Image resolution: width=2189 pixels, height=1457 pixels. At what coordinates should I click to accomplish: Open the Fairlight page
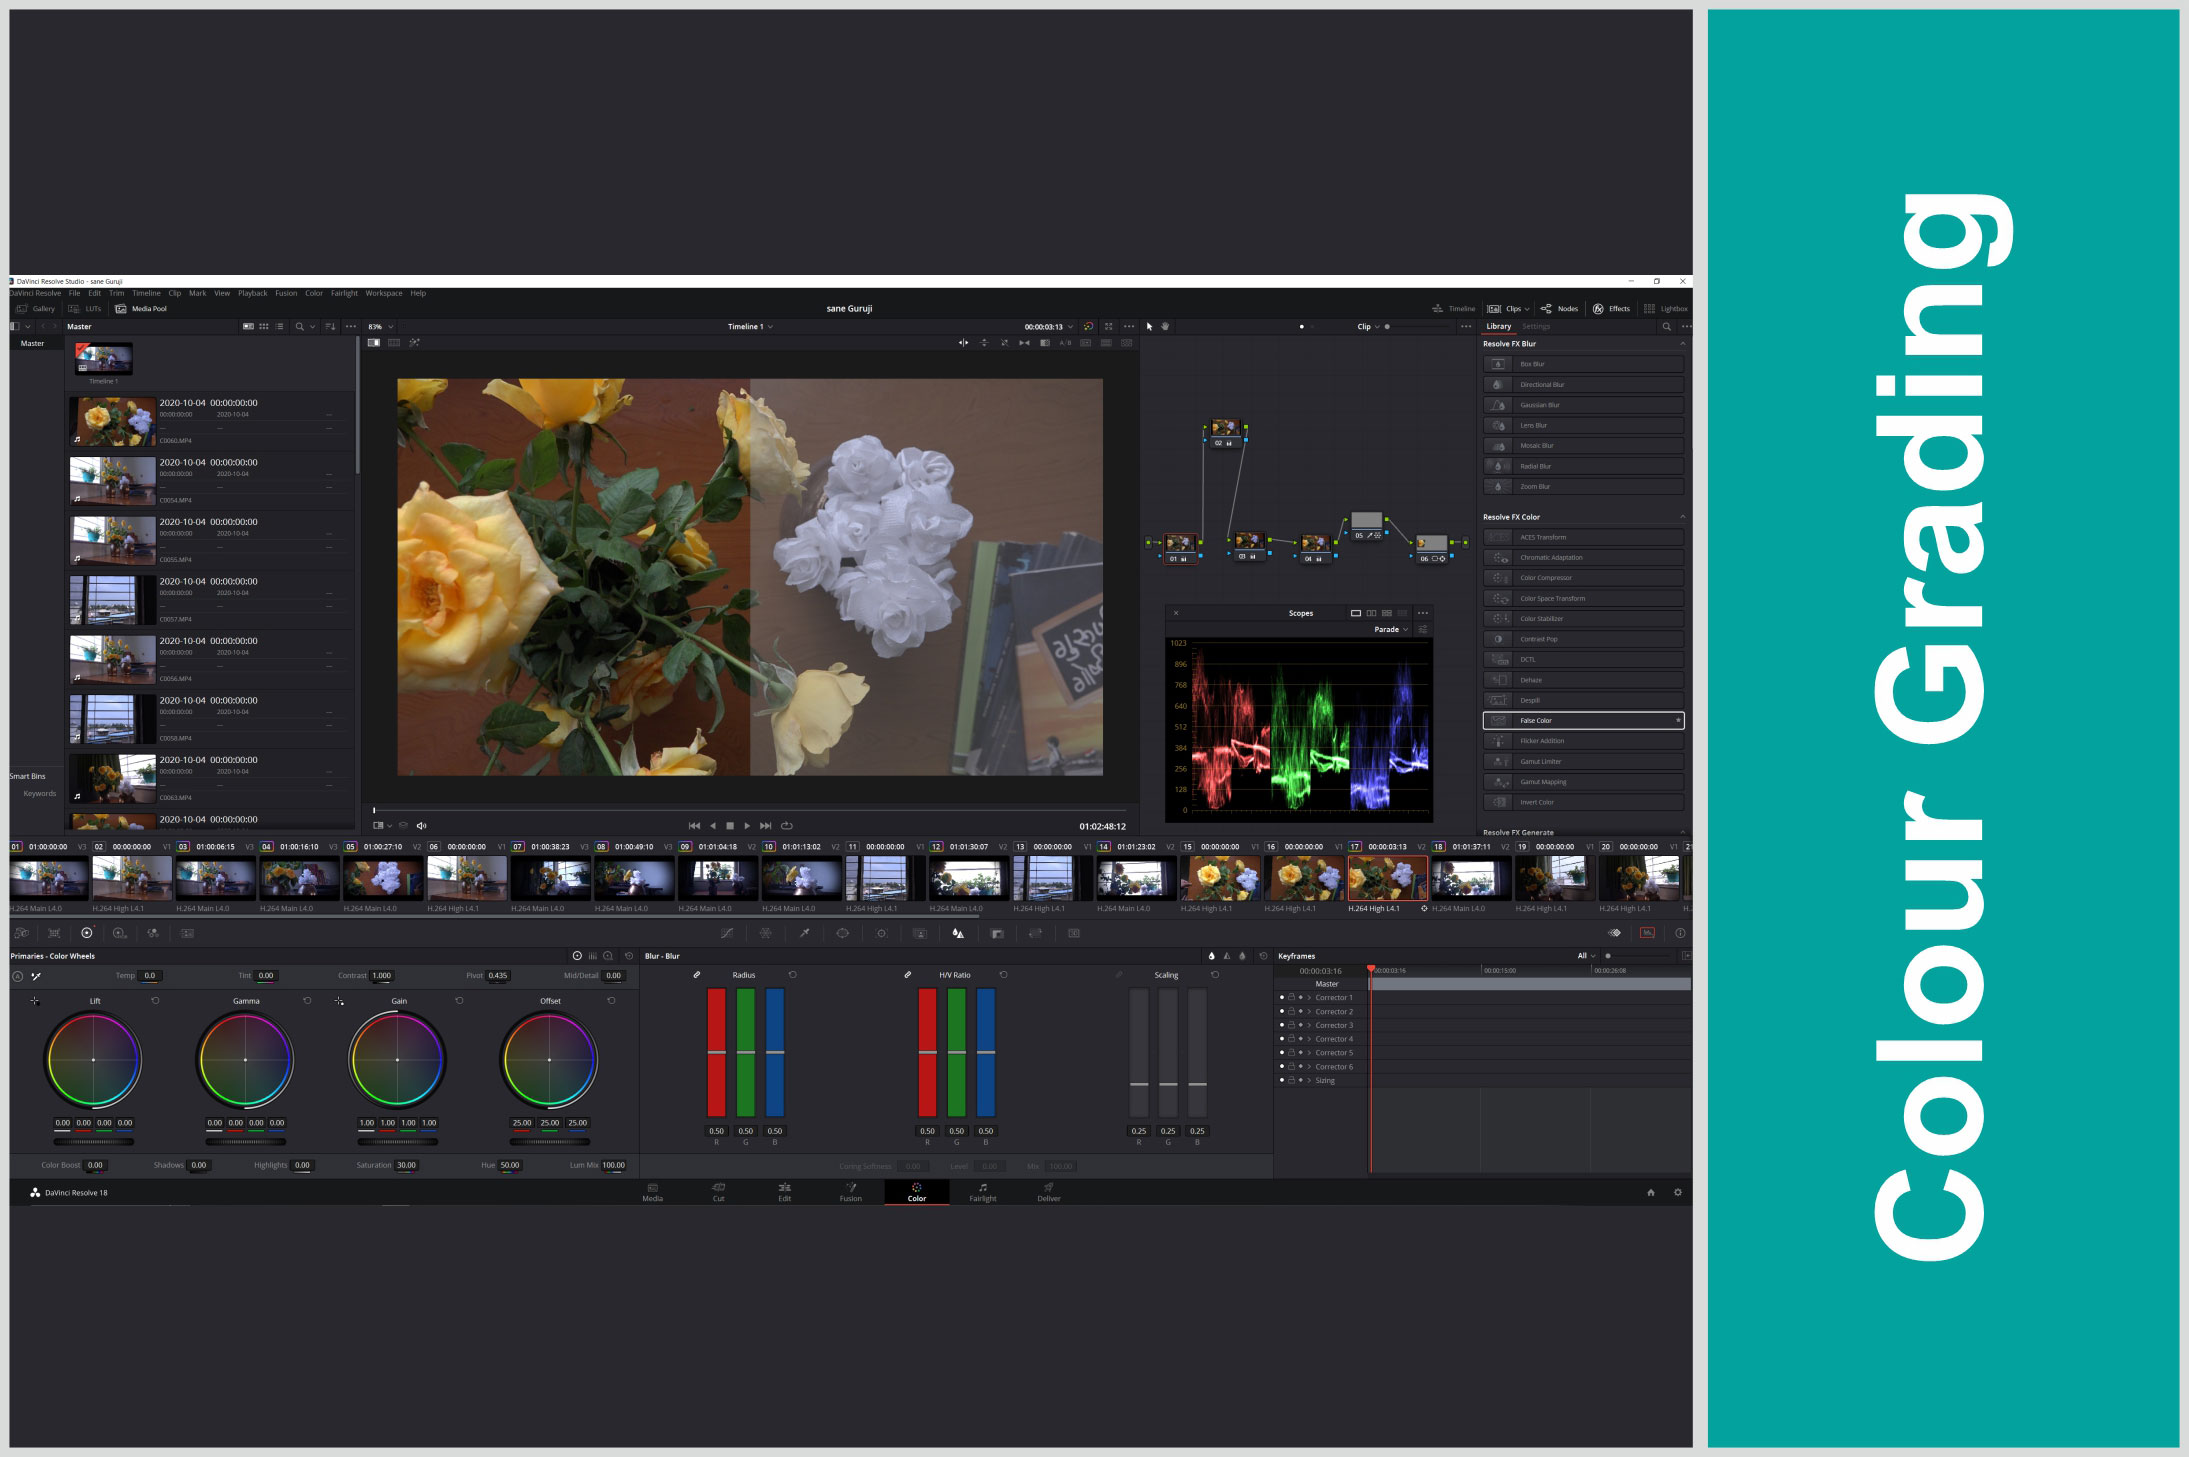coord(982,1192)
